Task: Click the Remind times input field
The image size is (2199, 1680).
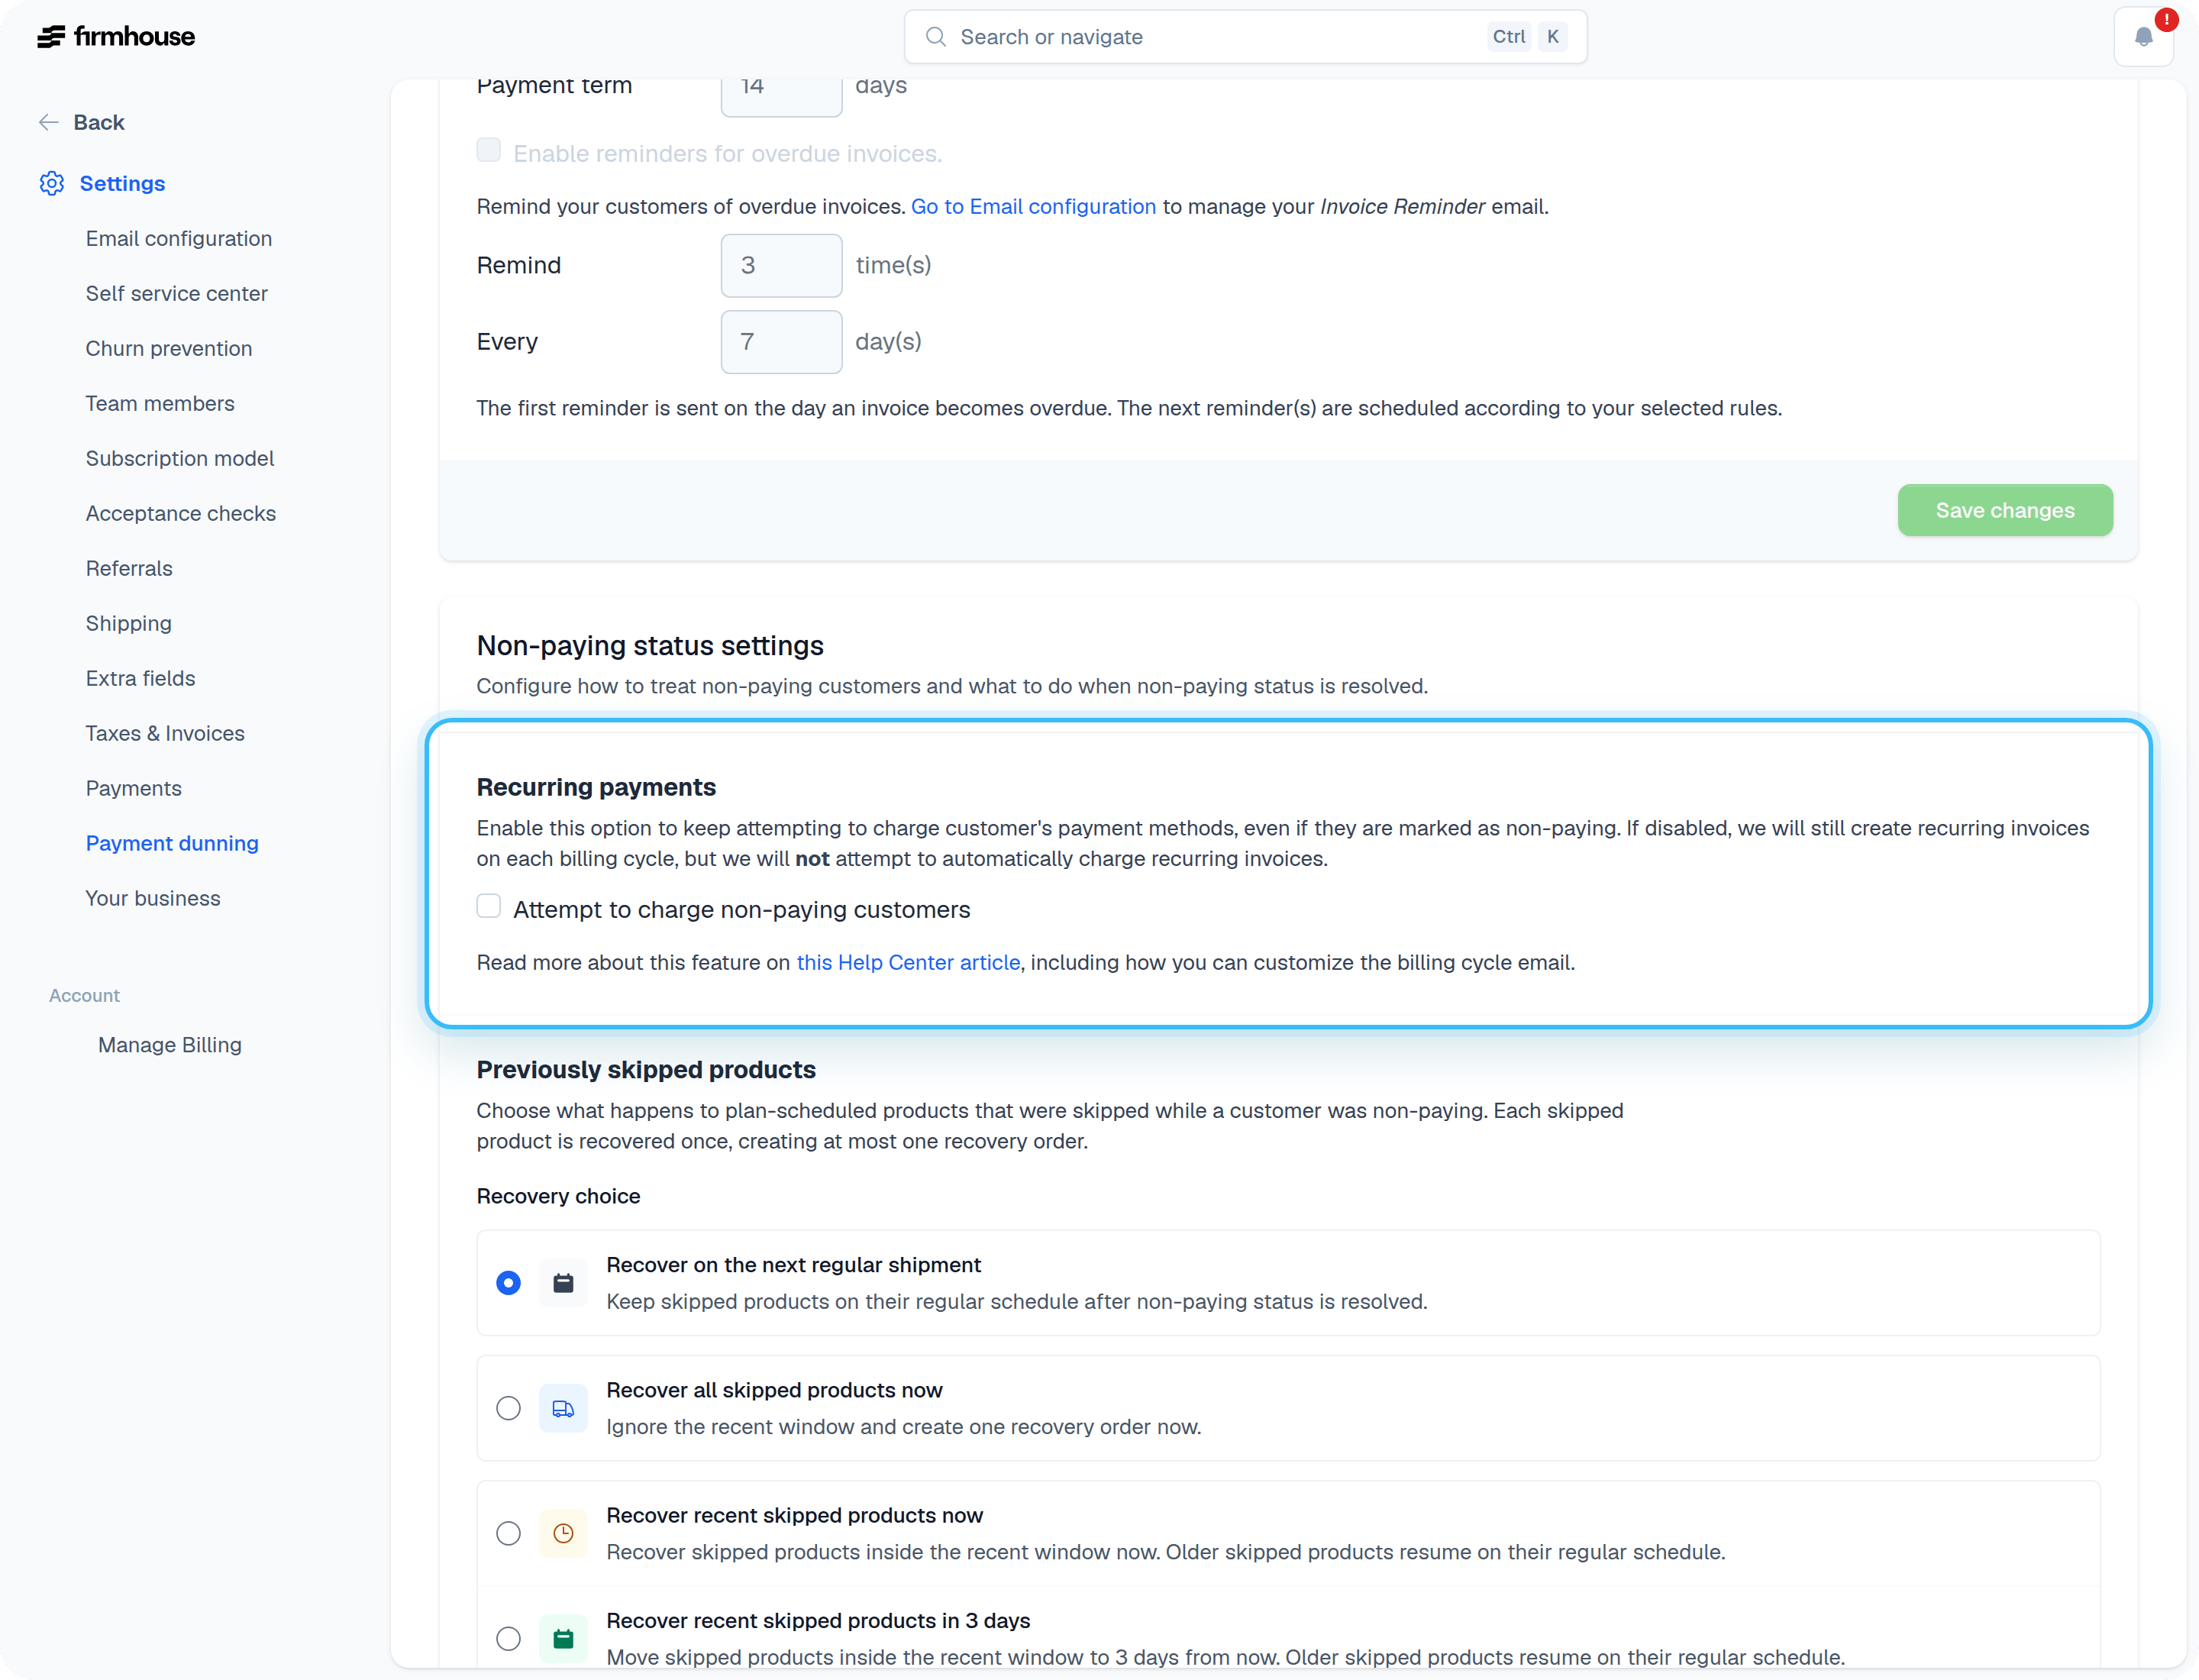Action: 781,265
